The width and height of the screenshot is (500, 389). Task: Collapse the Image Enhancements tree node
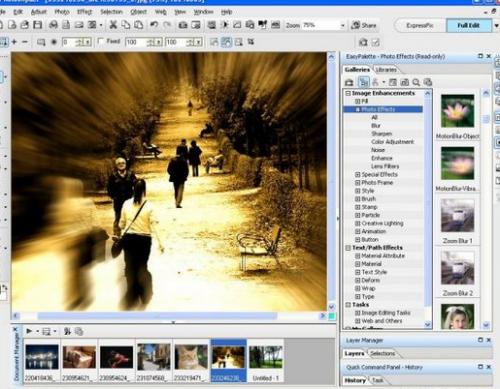click(348, 93)
